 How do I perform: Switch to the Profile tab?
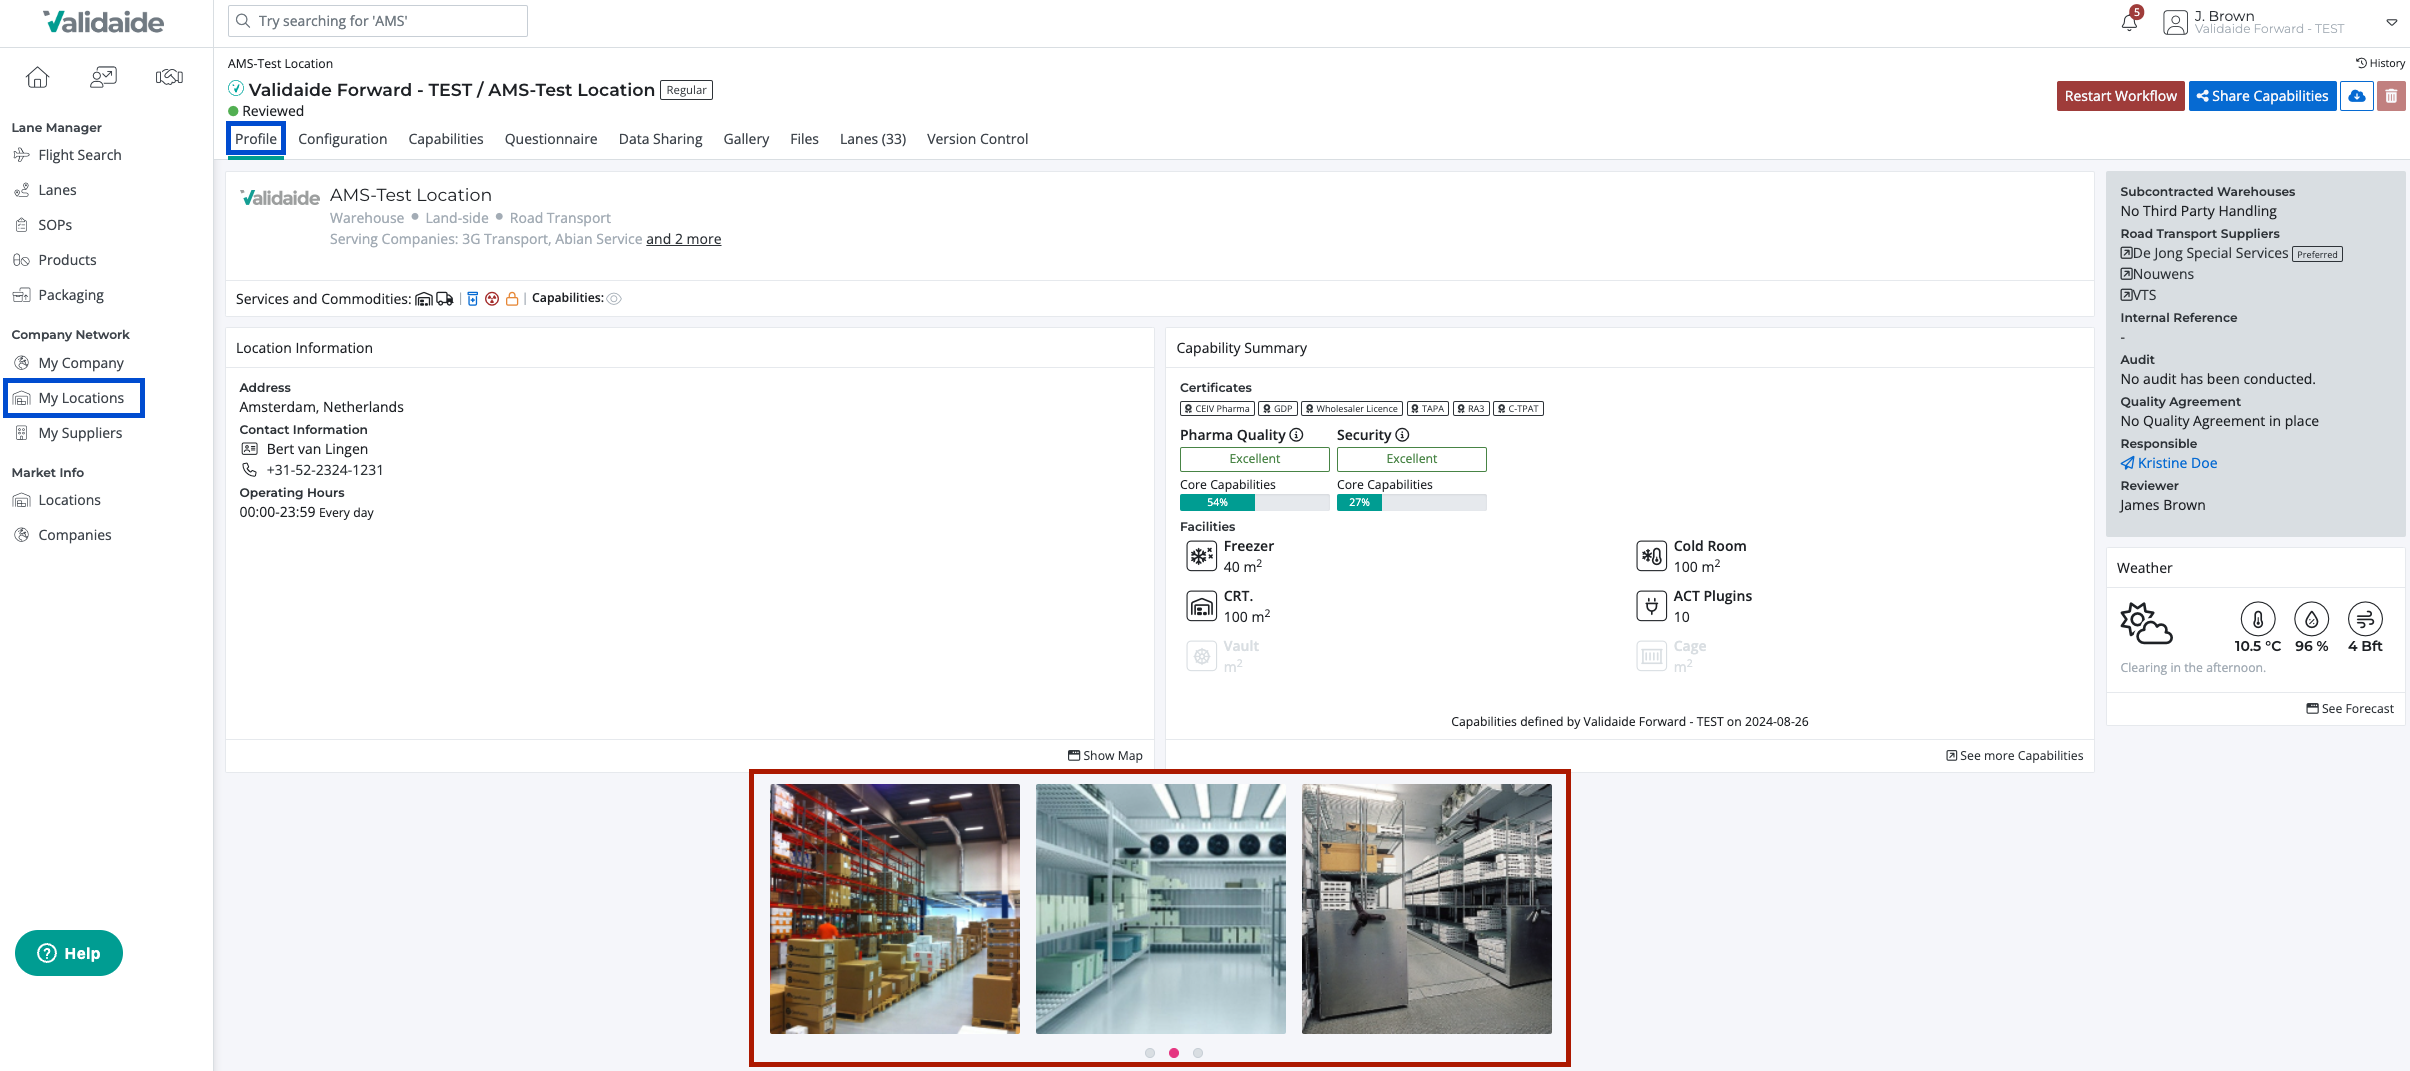pyautogui.click(x=256, y=139)
